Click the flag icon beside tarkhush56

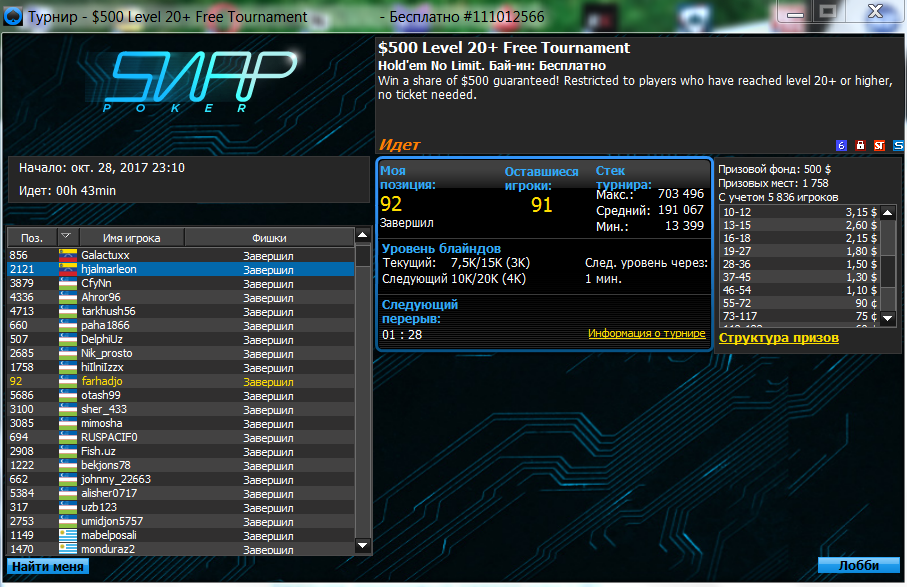click(68, 311)
